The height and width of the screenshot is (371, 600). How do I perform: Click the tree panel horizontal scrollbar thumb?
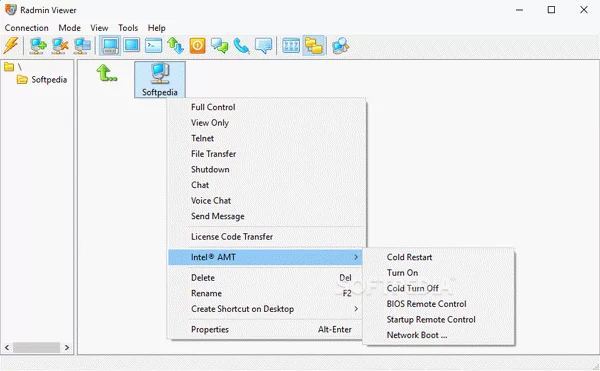click(x=37, y=347)
